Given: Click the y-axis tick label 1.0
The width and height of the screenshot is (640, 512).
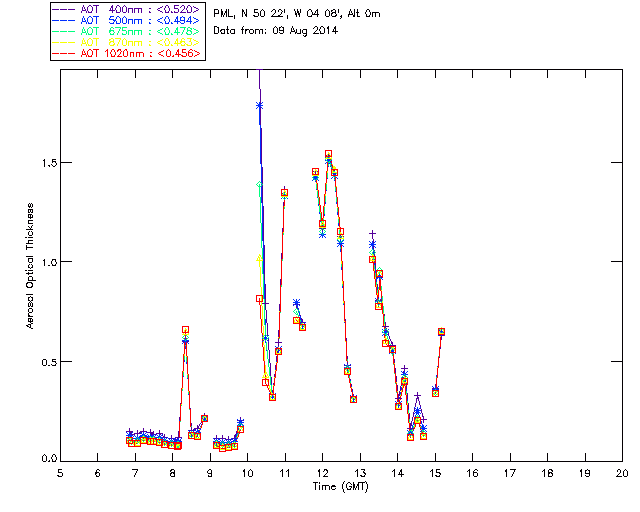Looking at the screenshot, I should pyautogui.click(x=49, y=262).
